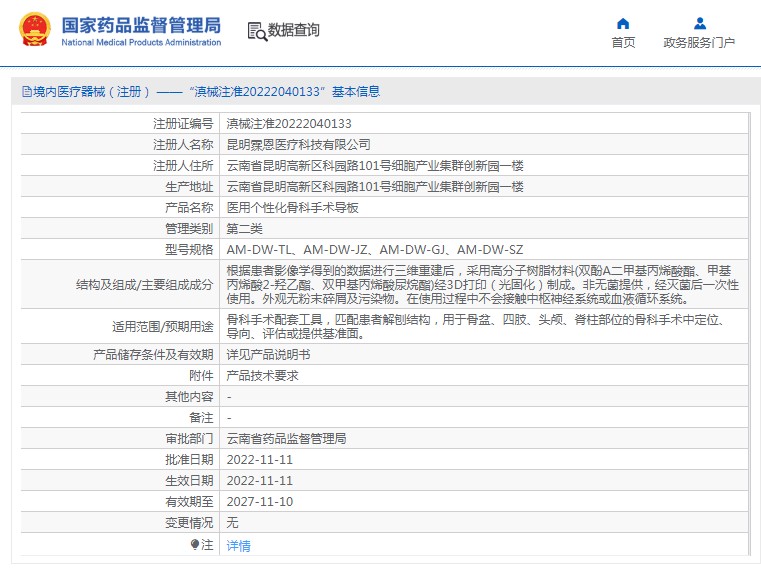Select the 第二类 value
Screen dimensions: 761x573
pyautogui.click(x=244, y=229)
